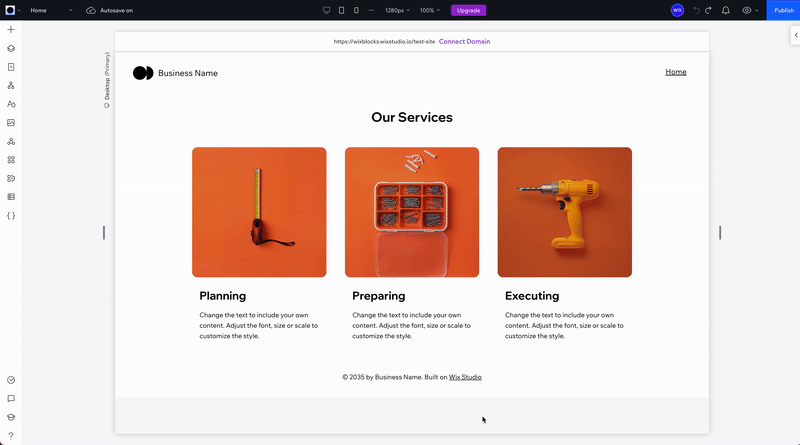Click the Undo arrow
Screen dimensions: 800x445
pos(696,10)
